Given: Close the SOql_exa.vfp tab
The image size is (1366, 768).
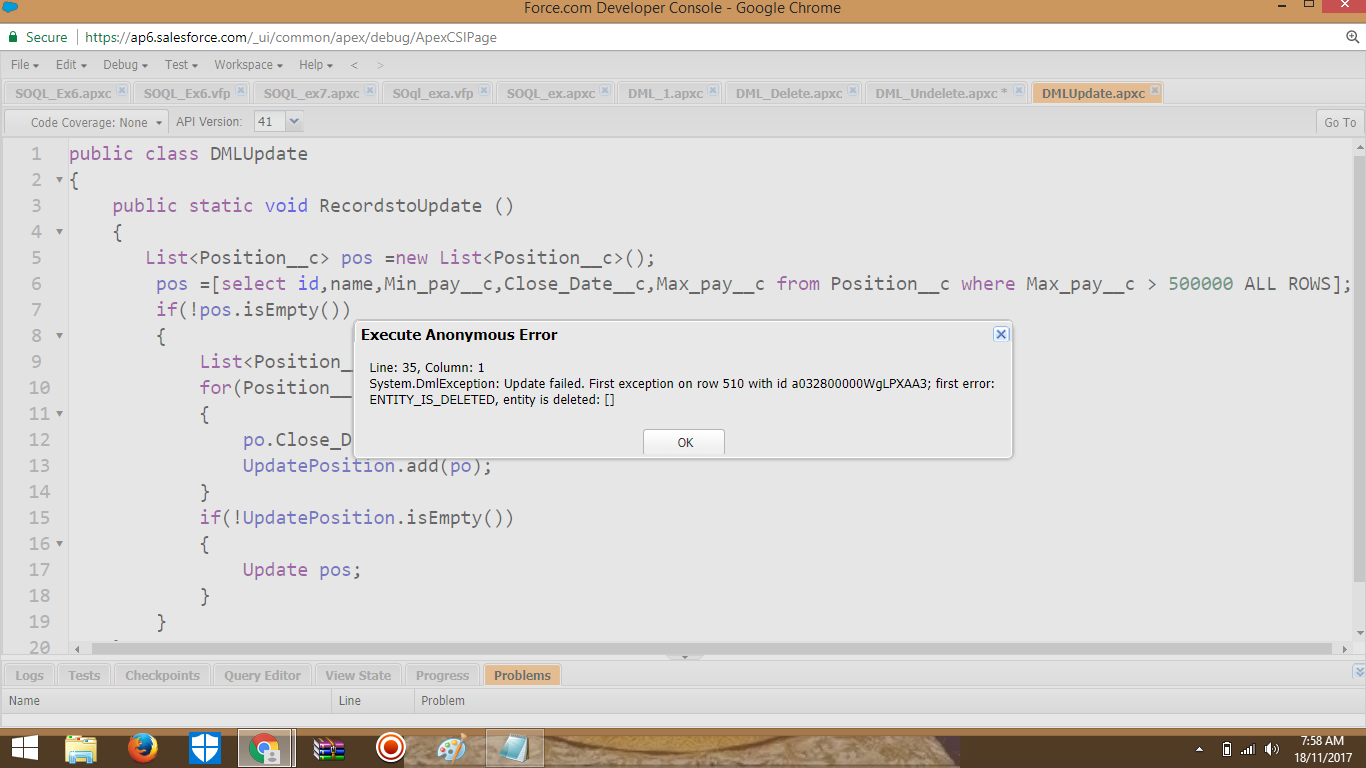Looking at the screenshot, I should point(484,90).
